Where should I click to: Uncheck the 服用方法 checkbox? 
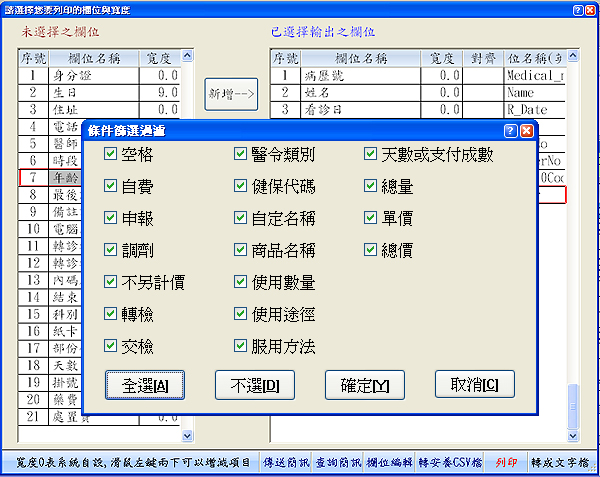240,346
